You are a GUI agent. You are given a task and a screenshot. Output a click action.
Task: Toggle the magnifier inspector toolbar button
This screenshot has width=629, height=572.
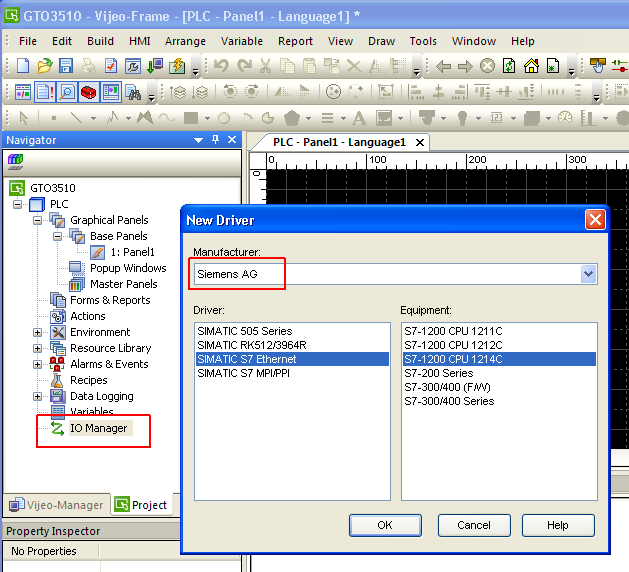[67, 92]
